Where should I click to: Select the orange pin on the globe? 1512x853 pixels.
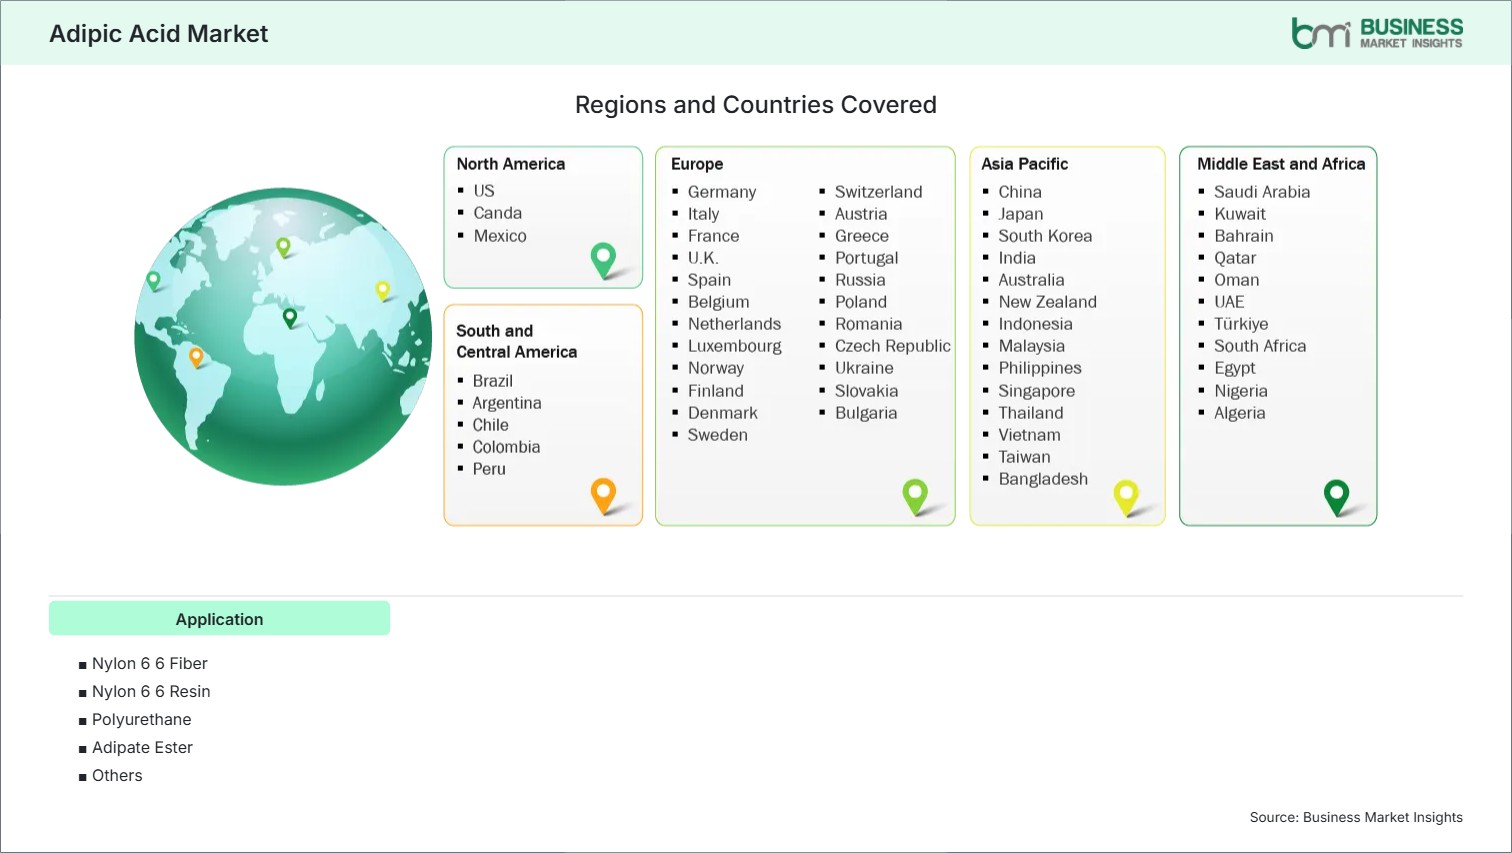click(196, 357)
